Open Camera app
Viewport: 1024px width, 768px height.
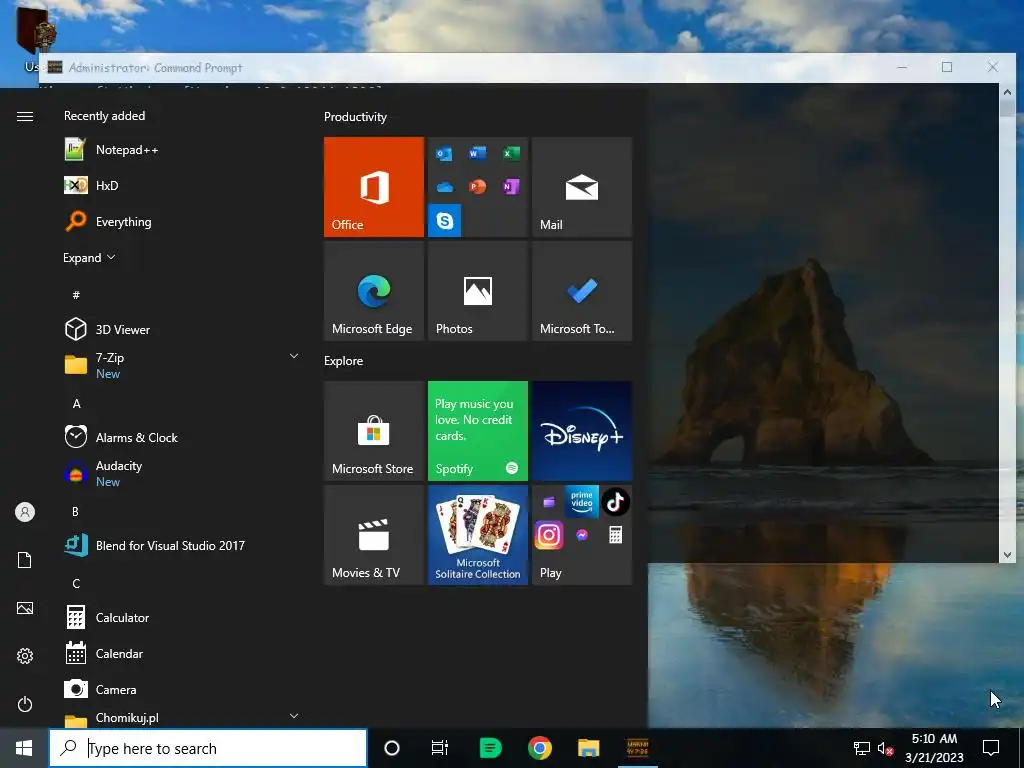[182, 689]
